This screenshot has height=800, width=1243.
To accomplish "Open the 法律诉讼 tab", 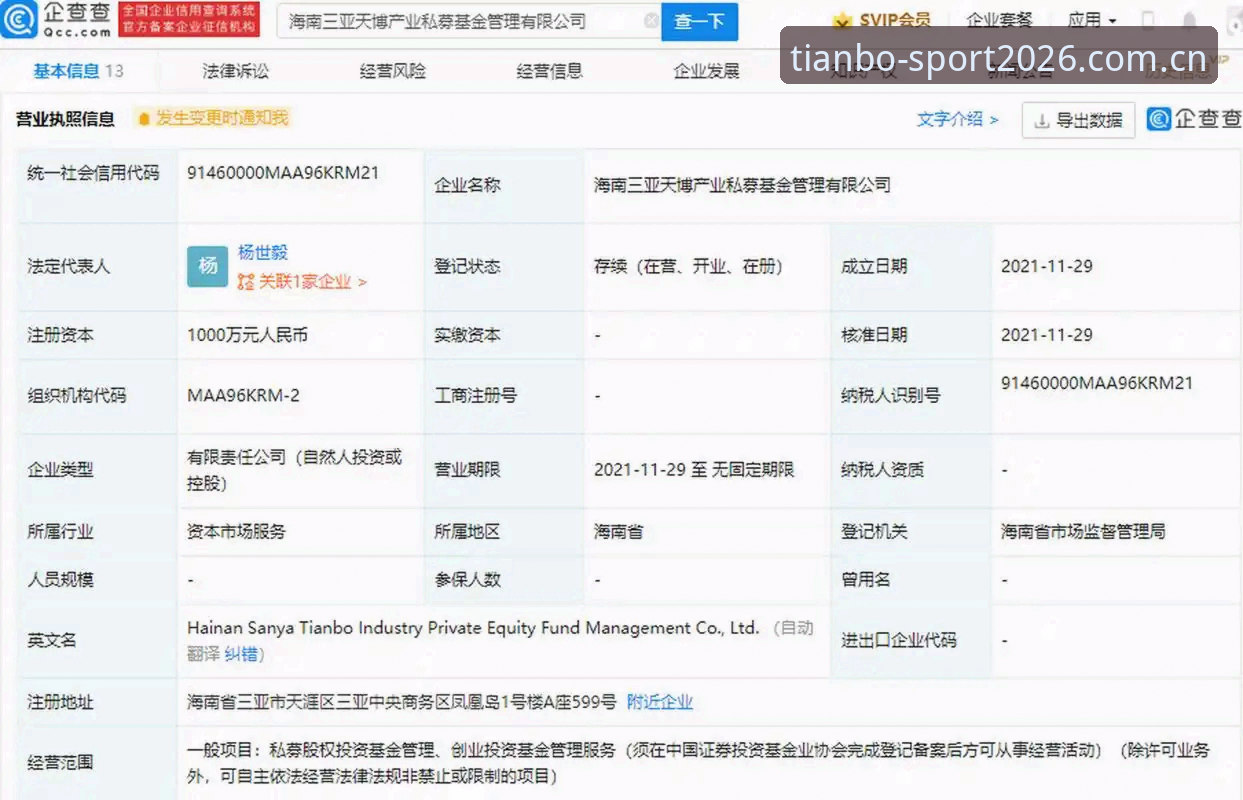I will pos(236,71).
